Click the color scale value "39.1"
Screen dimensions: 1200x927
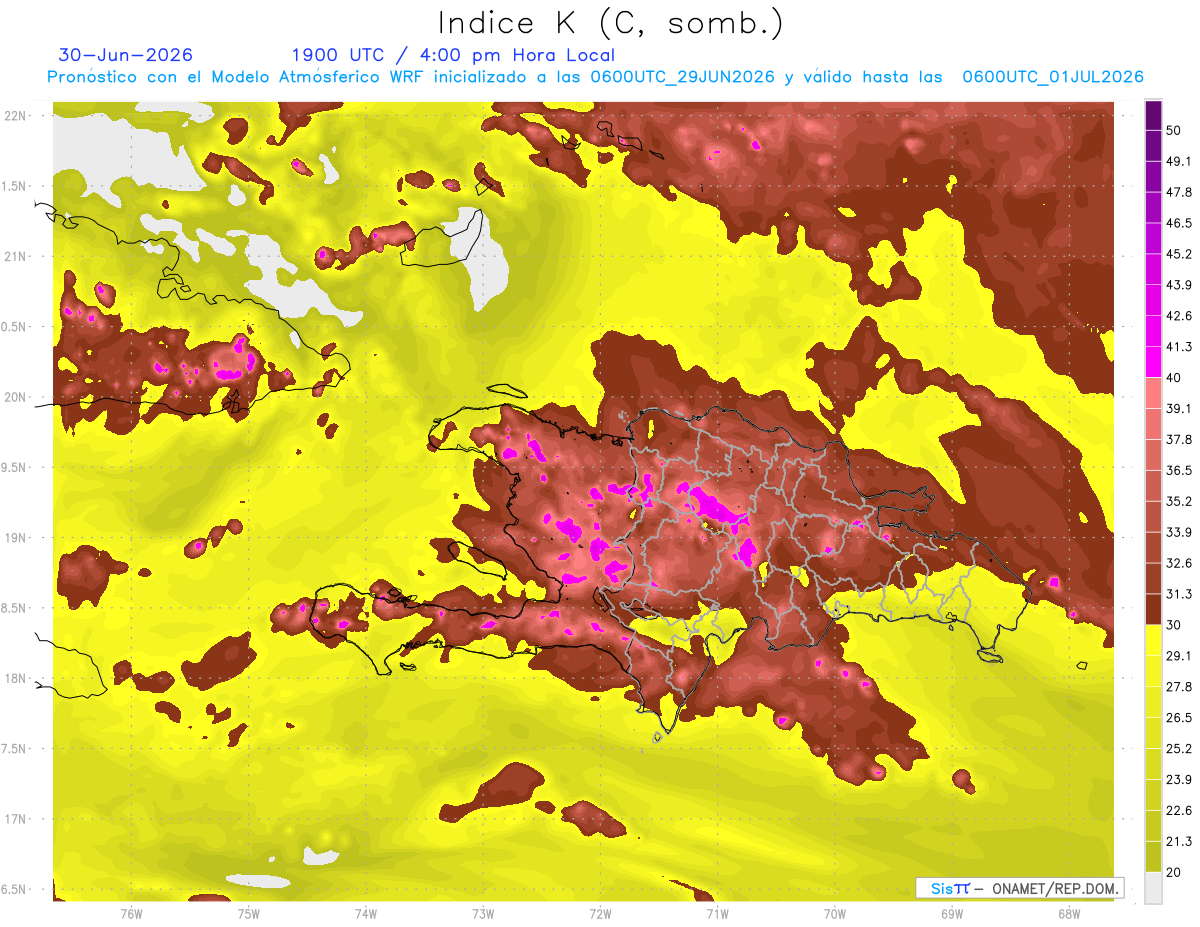pos(1178,408)
